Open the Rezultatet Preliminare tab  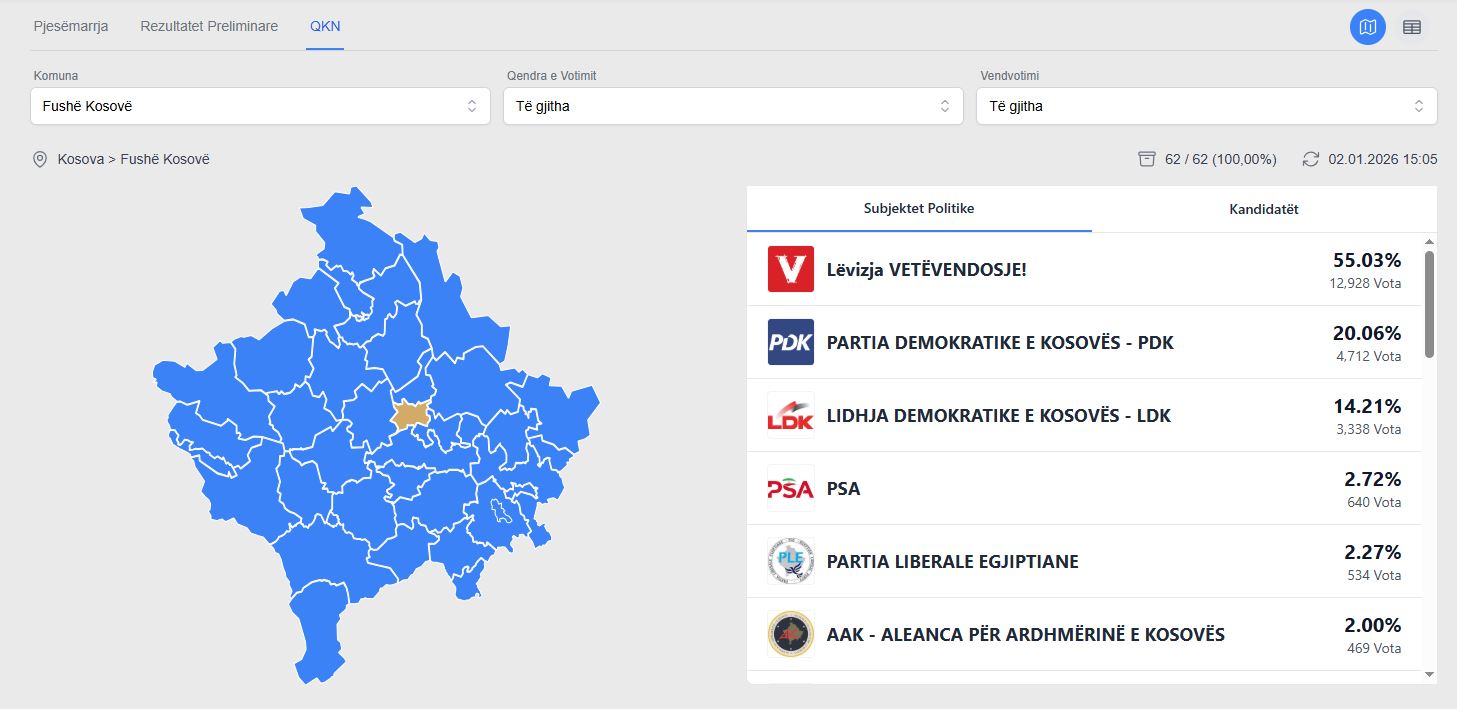209,26
